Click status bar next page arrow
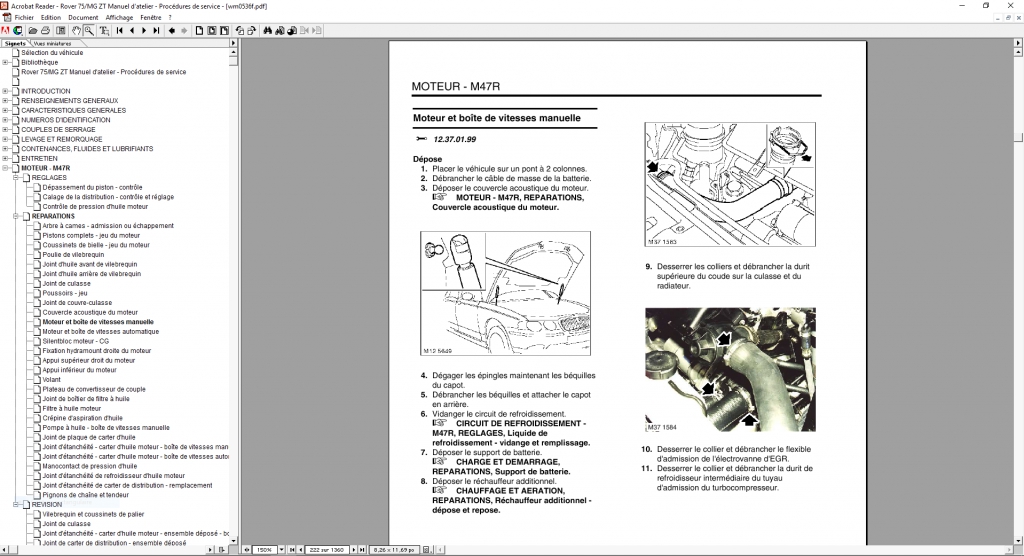 (354, 549)
